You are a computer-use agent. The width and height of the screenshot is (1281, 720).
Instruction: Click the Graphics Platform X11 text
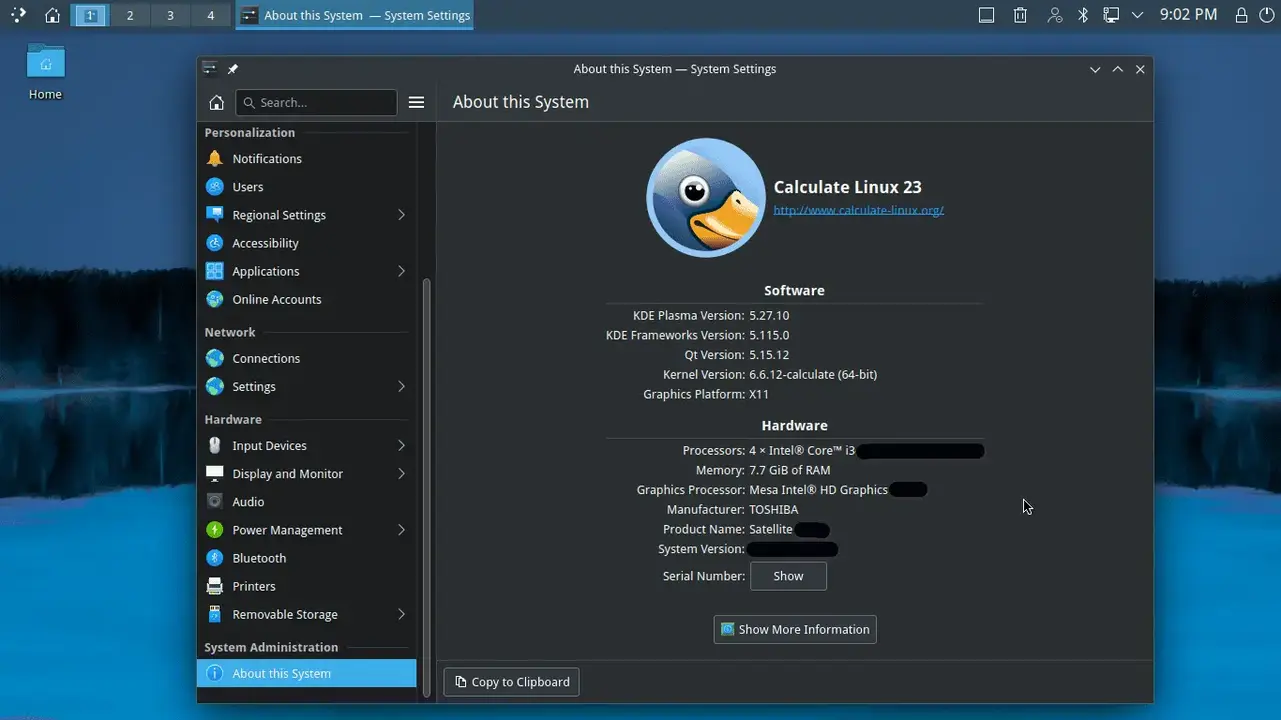pyautogui.click(x=759, y=394)
